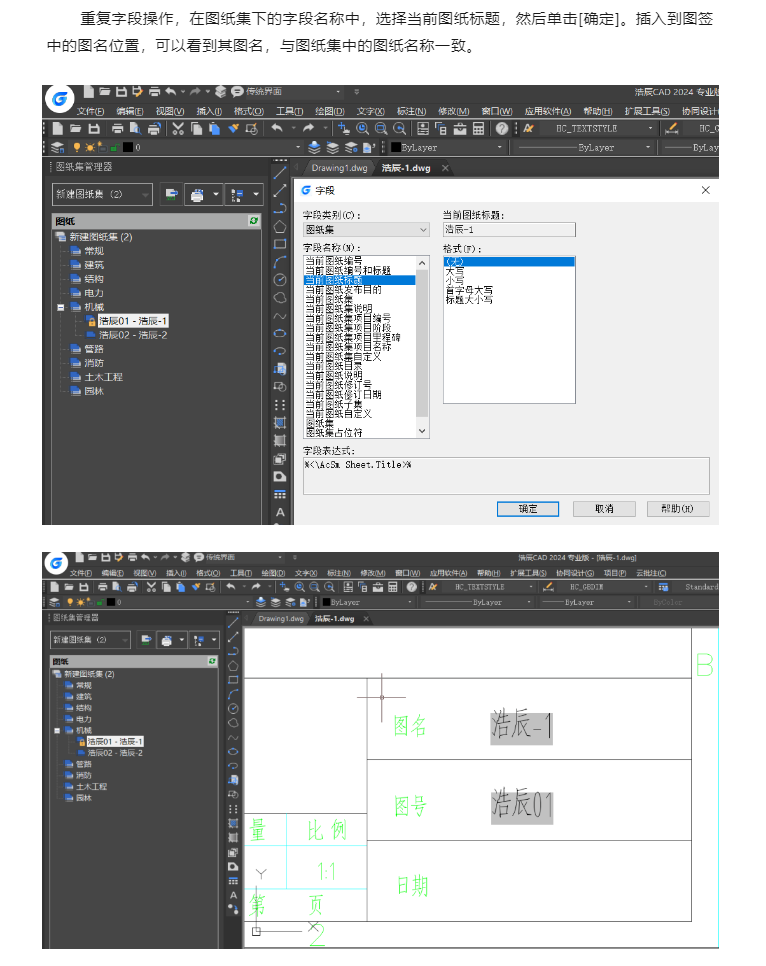Click the Multiline Text A tool beside the 字段 dialog
The image size is (766, 966).
click(x=280, y=512)
